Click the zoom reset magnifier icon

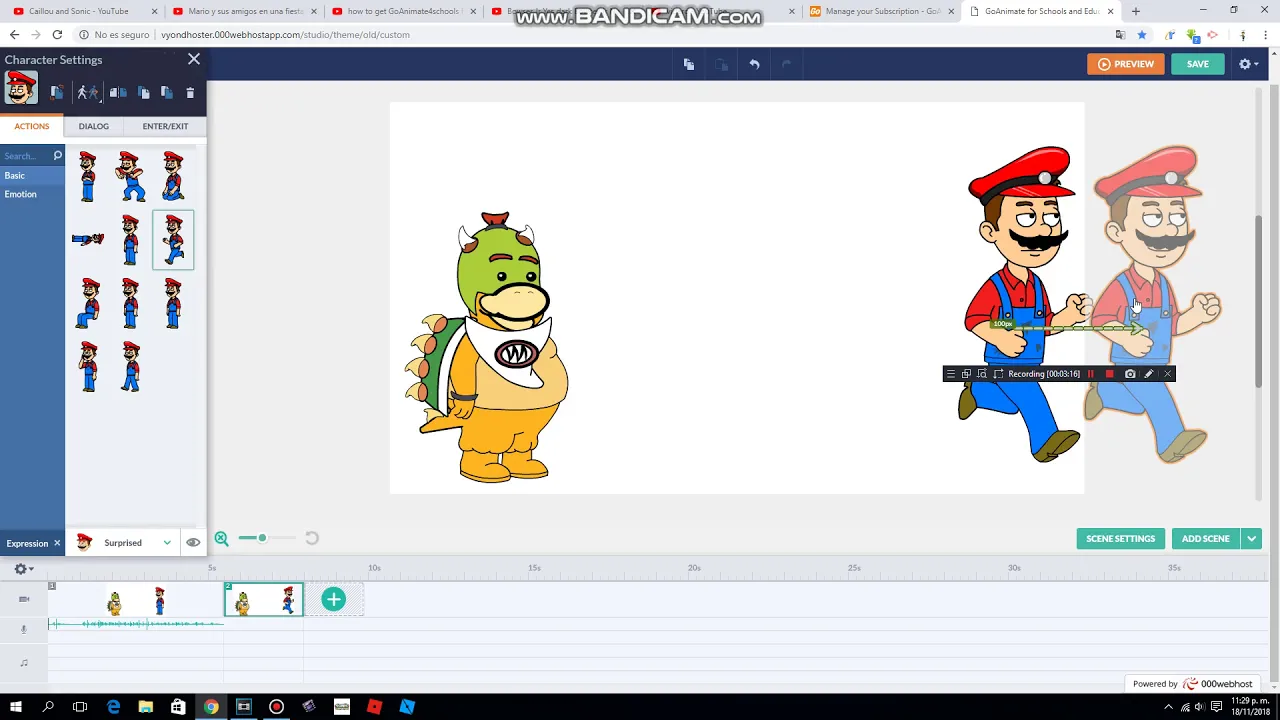pos(221,539)
